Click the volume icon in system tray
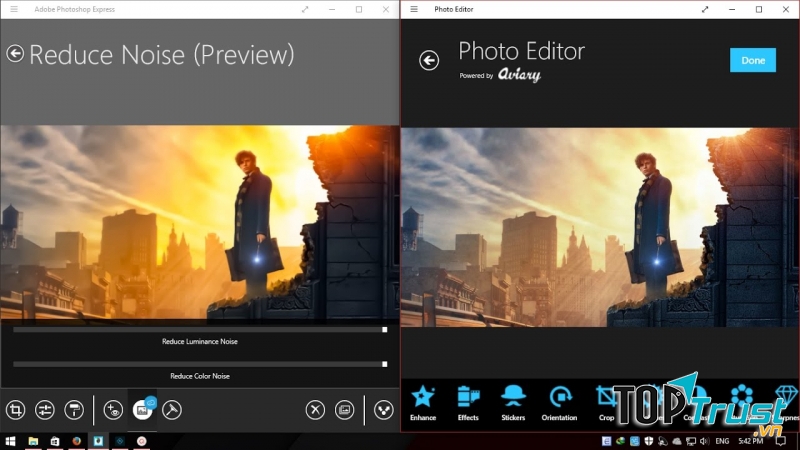This screenshot has width=800, height=450. tap(705, 441)
